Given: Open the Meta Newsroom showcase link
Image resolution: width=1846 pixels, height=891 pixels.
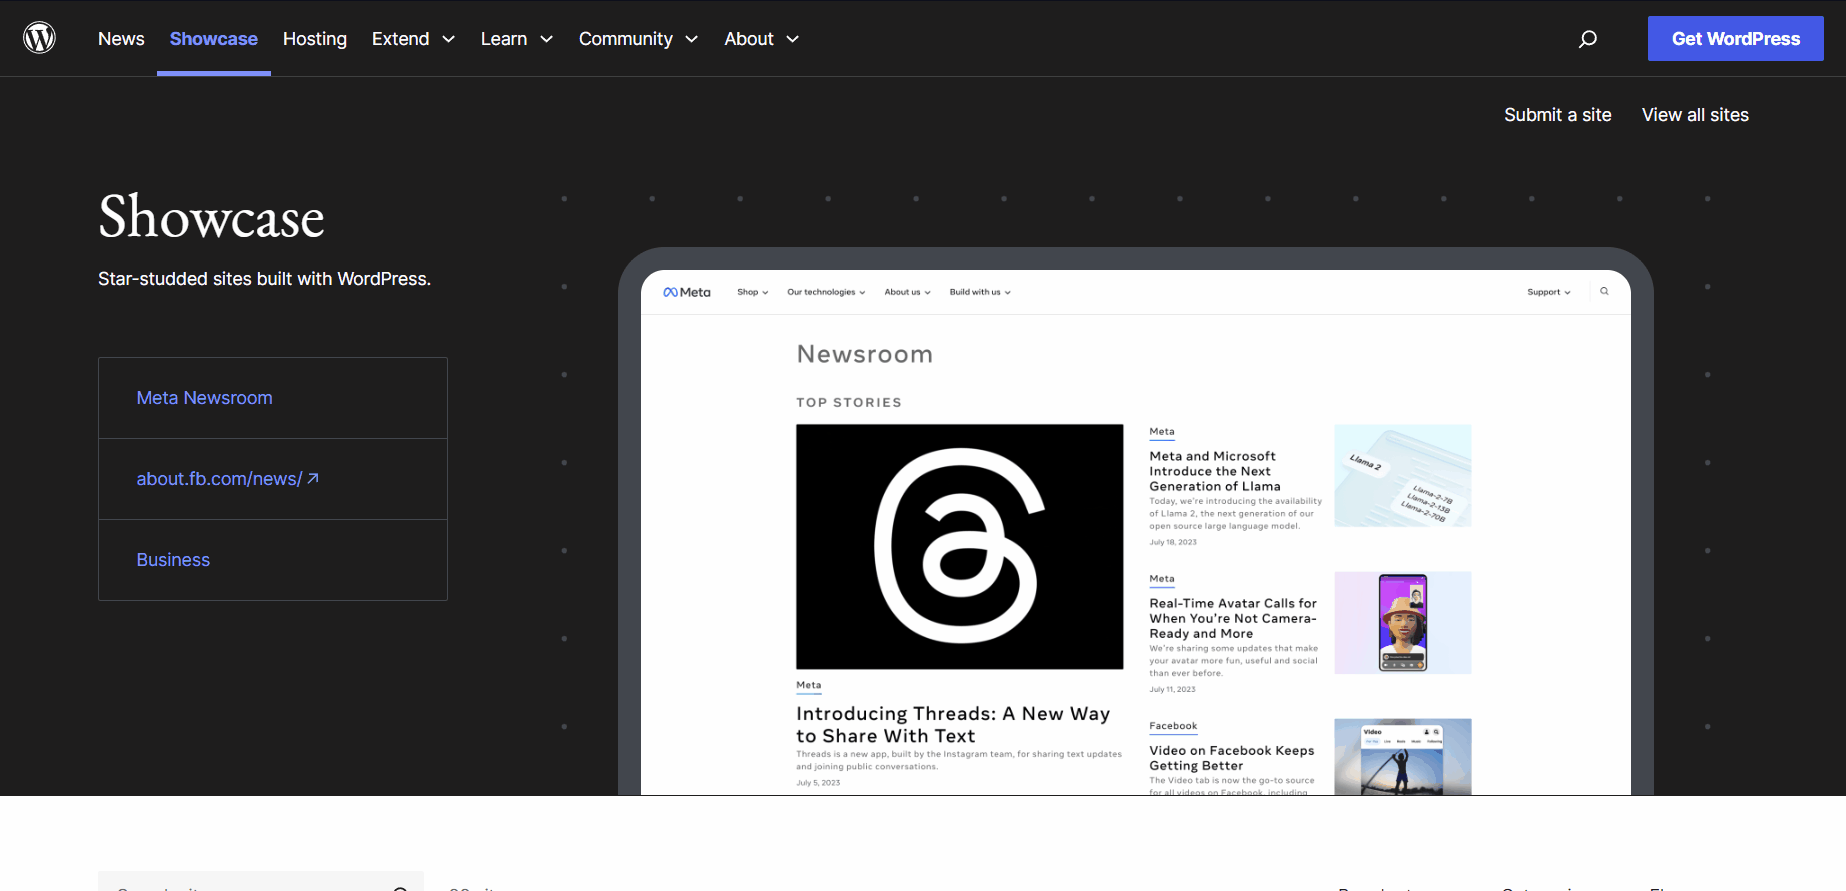Looking at the screenshot, I should click(204, 398).
